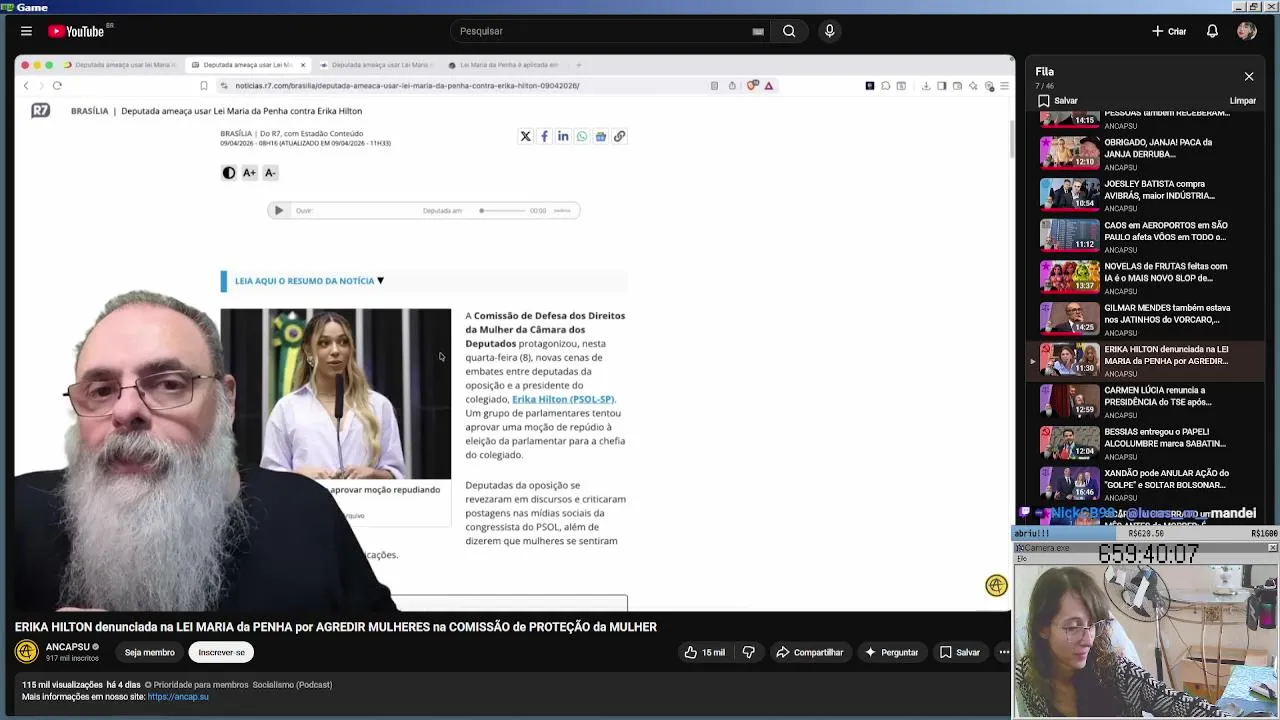Share article on Facebook icon
The image size is (1280, 720).
(x=544, y=136)
